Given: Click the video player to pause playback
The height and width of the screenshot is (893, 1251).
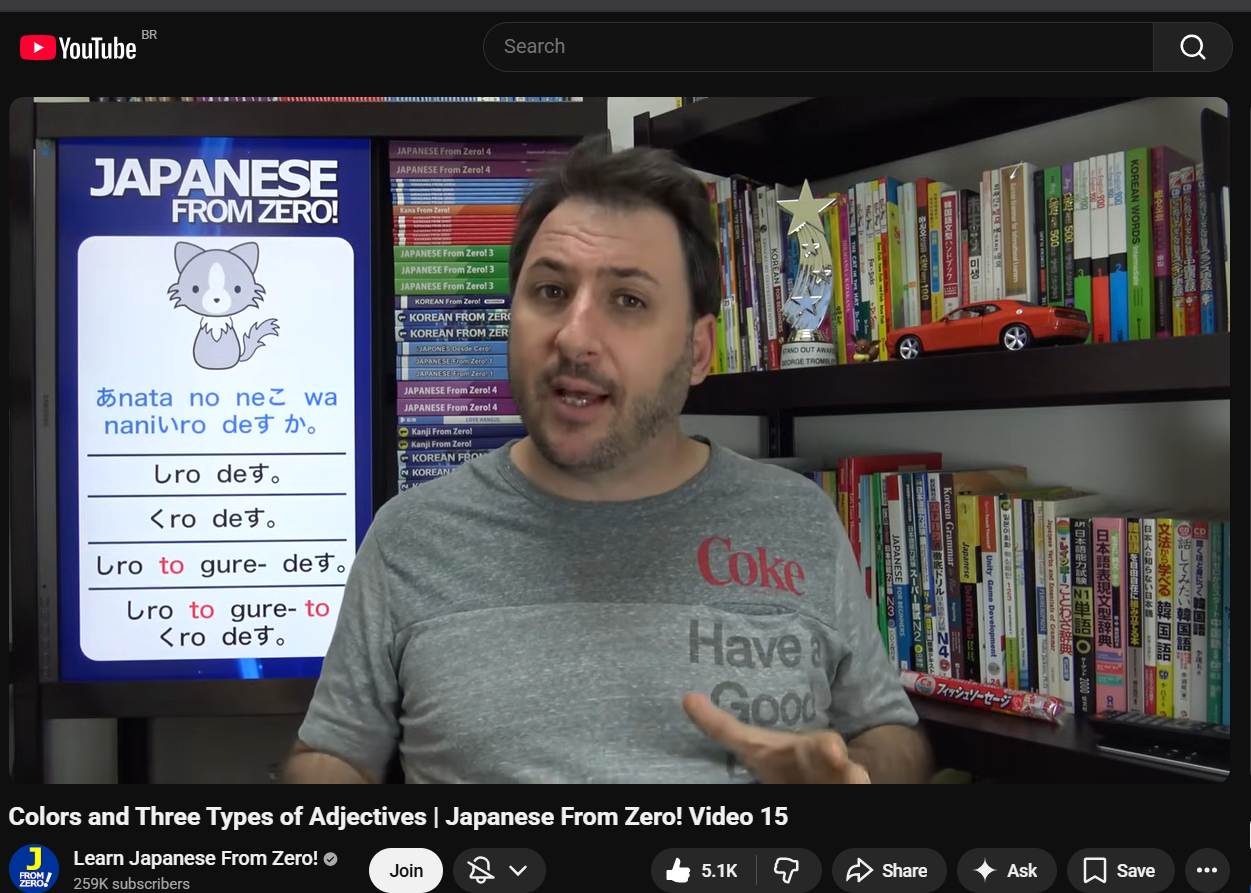Looking at the screenshot, I should [x=619, y=440].
